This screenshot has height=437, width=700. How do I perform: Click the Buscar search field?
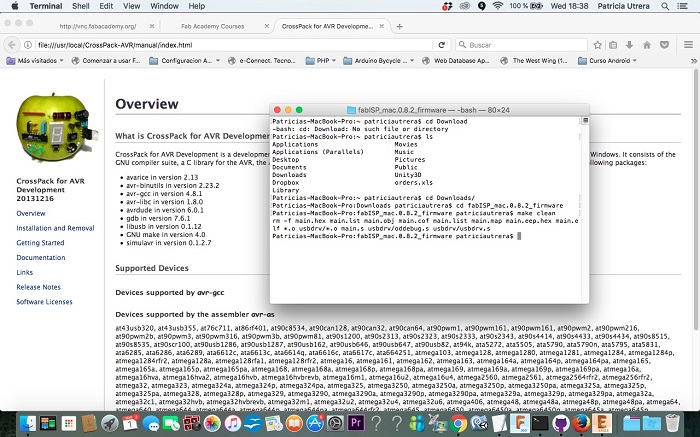(521, 45)
